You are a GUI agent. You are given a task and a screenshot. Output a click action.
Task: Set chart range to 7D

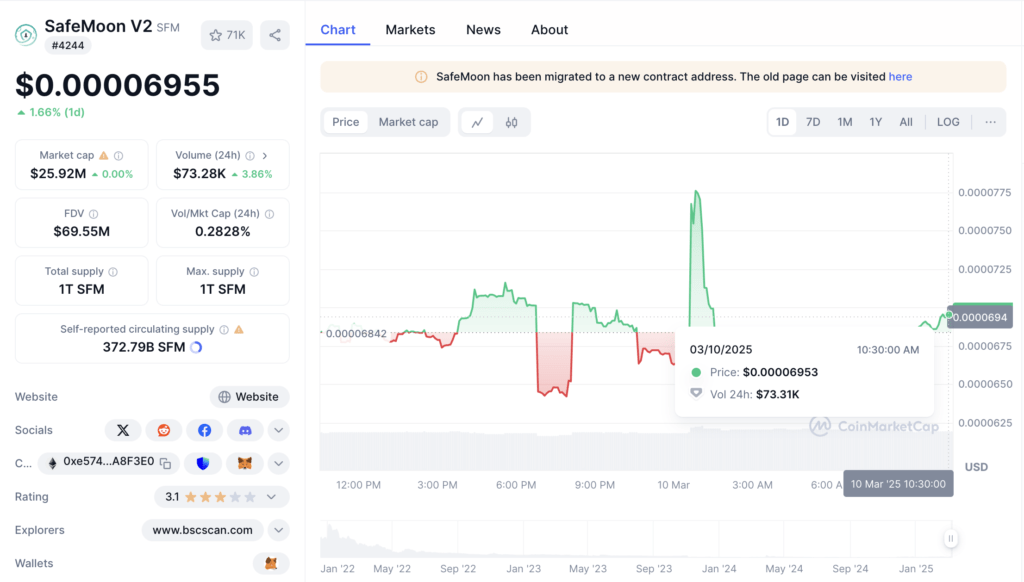(813, 122)
